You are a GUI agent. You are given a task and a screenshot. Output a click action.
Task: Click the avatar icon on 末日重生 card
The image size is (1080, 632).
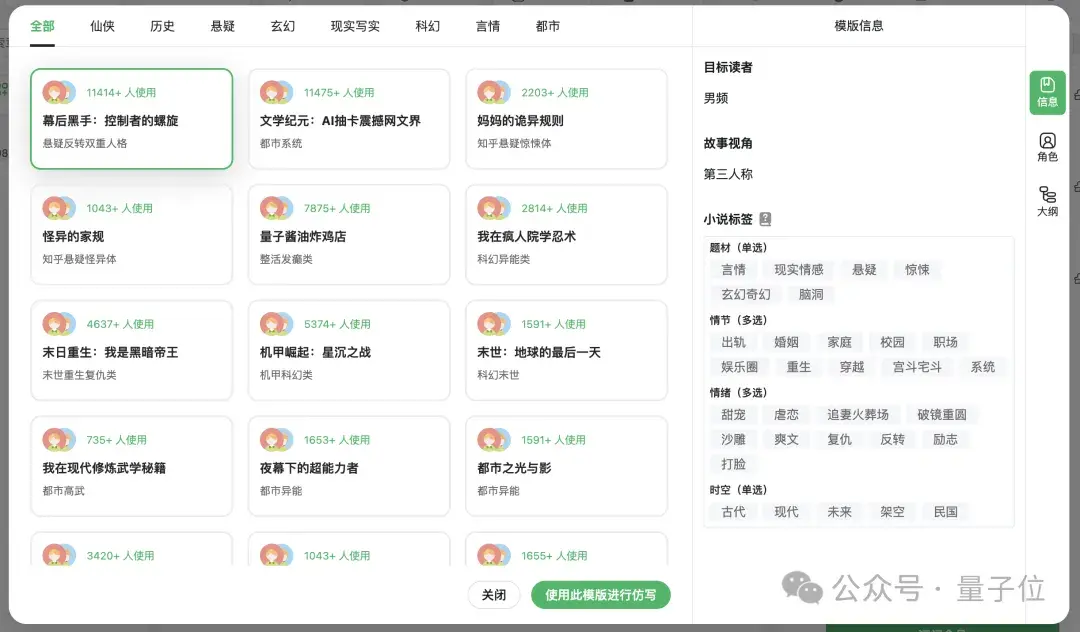click(x=58, y=323)
